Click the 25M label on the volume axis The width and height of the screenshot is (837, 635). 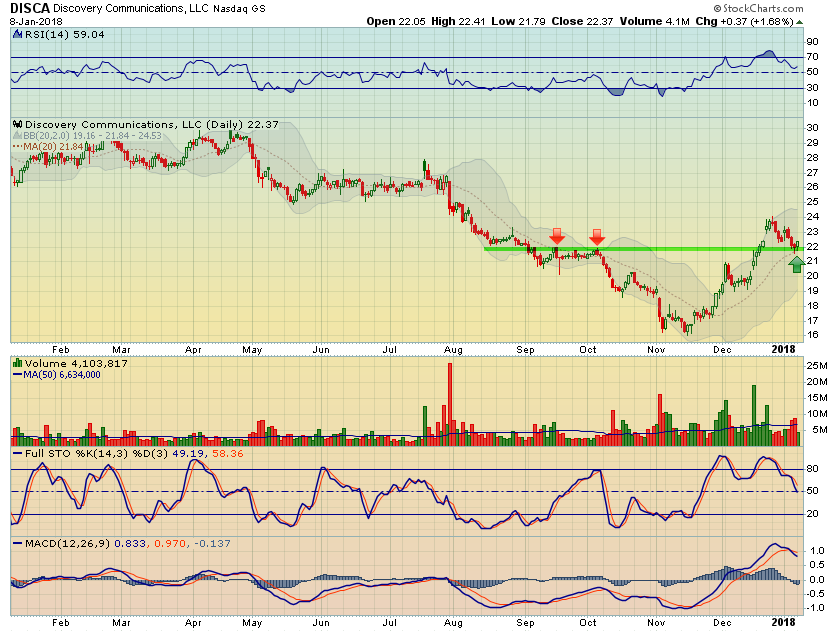click(x=817, y=366)
